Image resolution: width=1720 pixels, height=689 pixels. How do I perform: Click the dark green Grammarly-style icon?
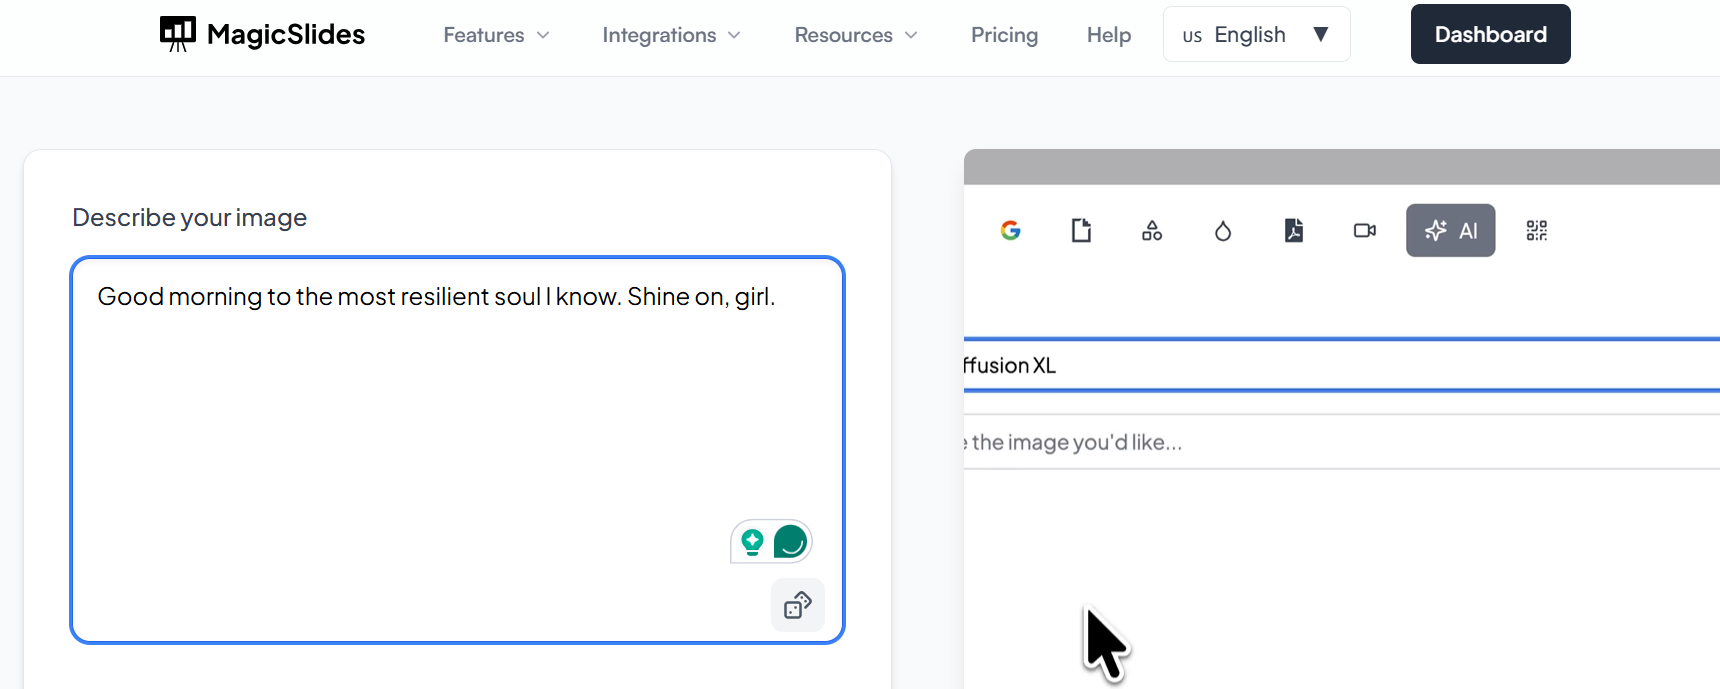tap(790, 542)
